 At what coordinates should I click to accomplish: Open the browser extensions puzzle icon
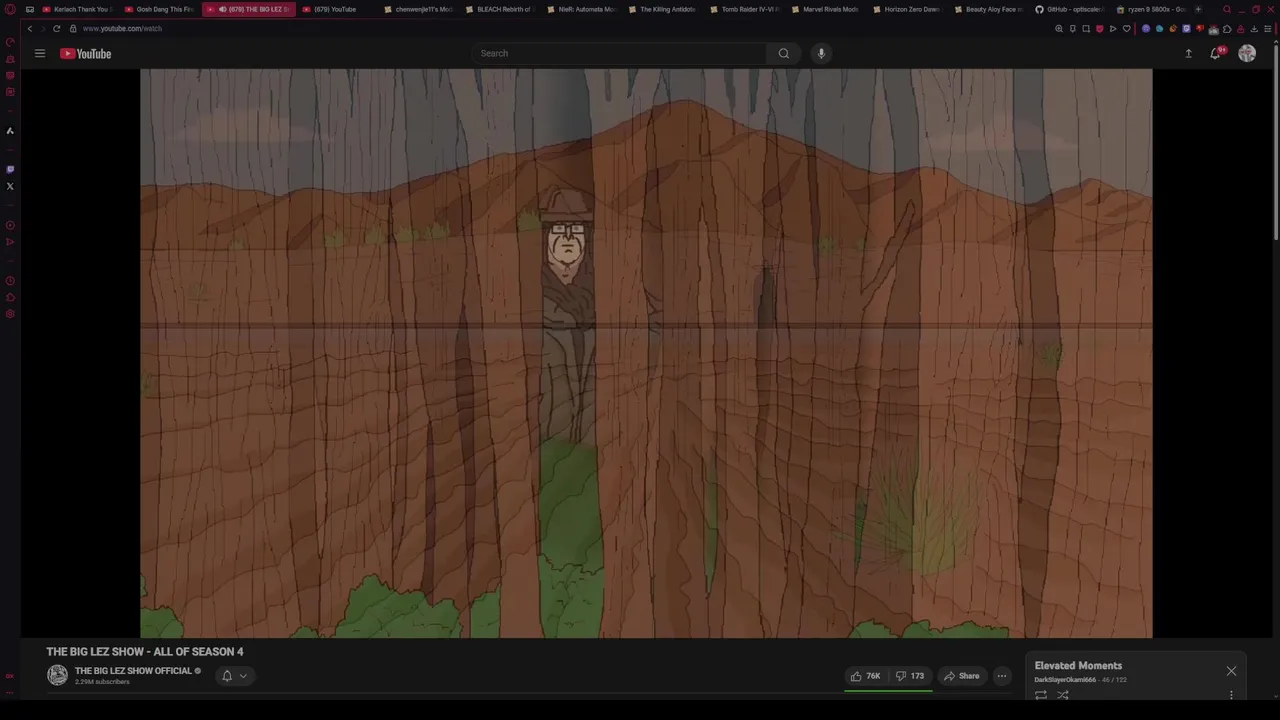pos(1227,28)
